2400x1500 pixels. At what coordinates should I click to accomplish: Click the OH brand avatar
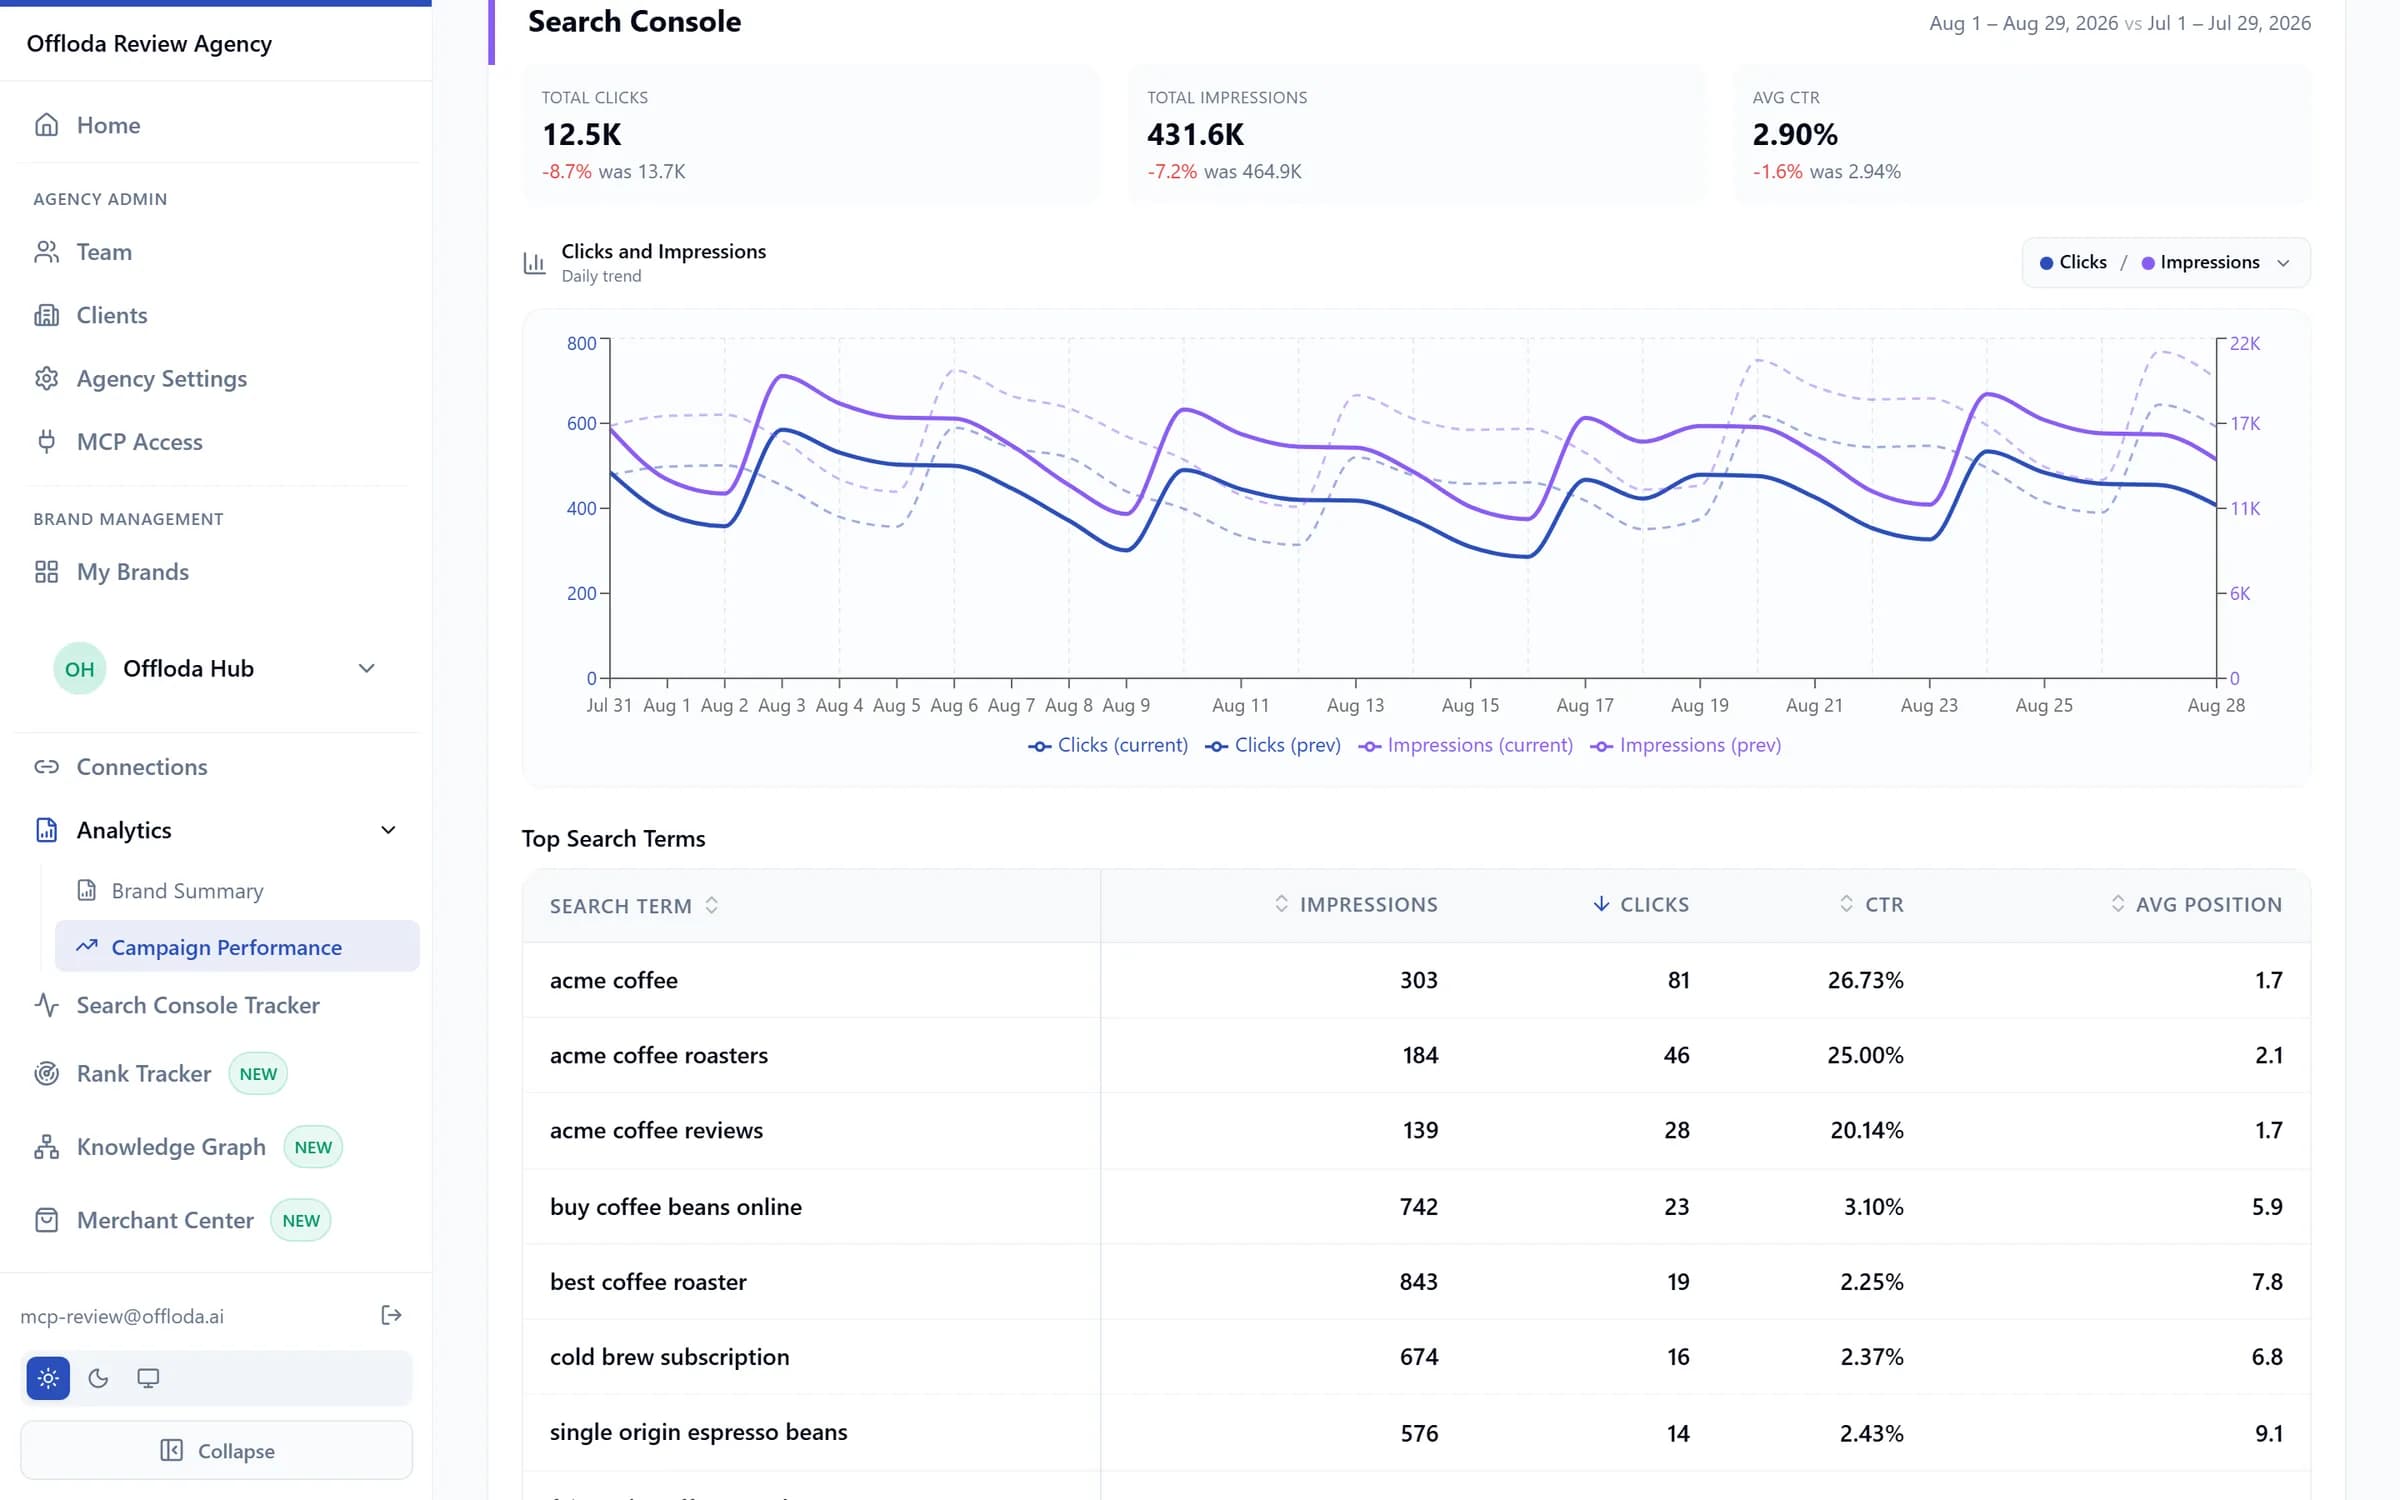tap(80, 669)
